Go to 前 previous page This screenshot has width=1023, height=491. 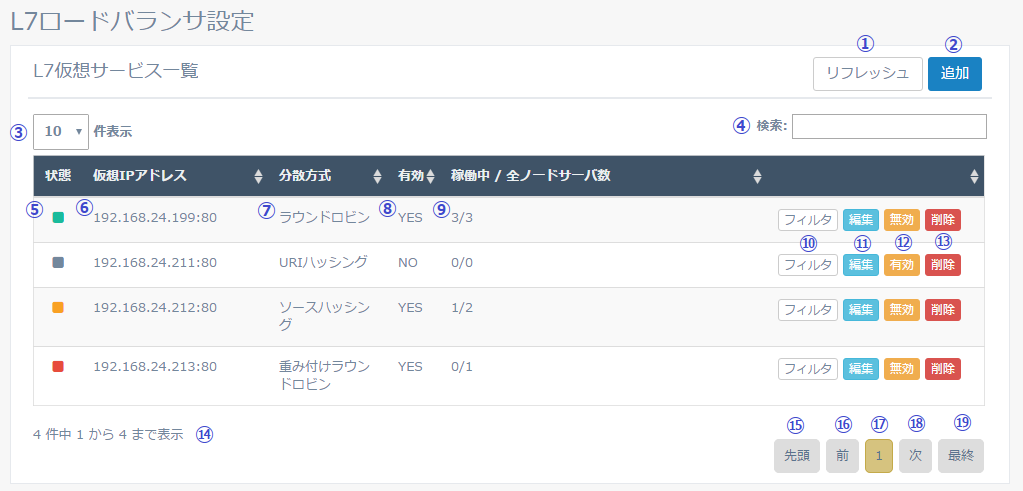click(x=842, y=456)
